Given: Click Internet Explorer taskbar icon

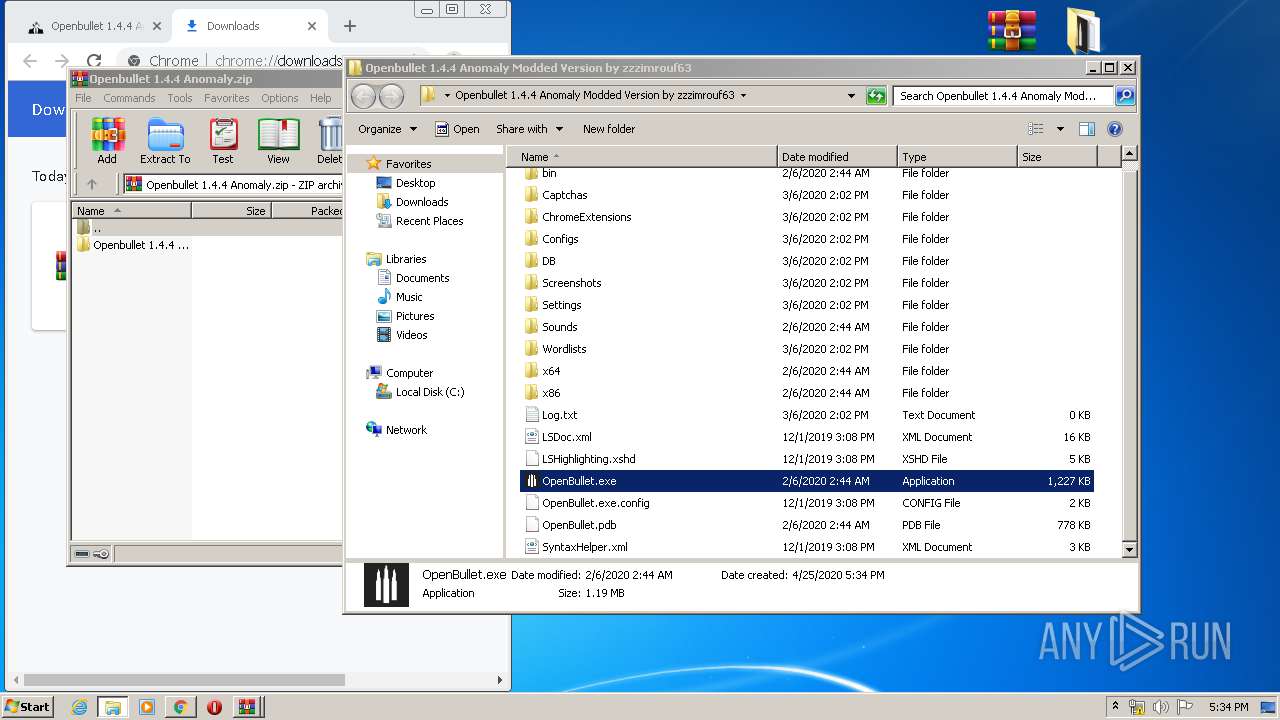Looking at the screenshot, I should point(79,707).
